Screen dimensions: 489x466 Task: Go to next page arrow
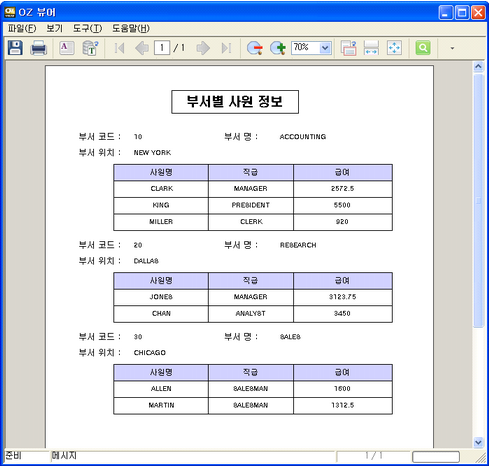click(203, 48)
